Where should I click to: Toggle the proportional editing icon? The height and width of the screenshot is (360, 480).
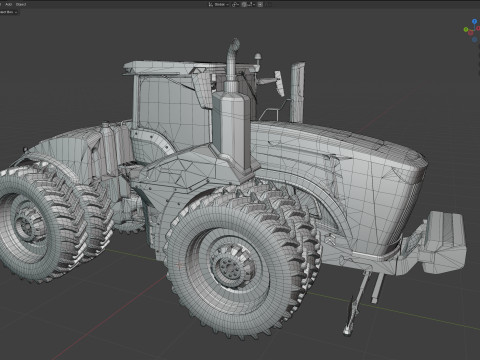pos(260,4)
